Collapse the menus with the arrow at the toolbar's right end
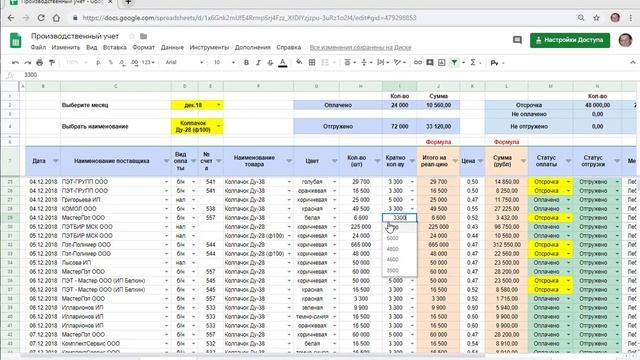The height and width of the screenshot is (360, 640). pyautogui.click(x=633, y=62)
